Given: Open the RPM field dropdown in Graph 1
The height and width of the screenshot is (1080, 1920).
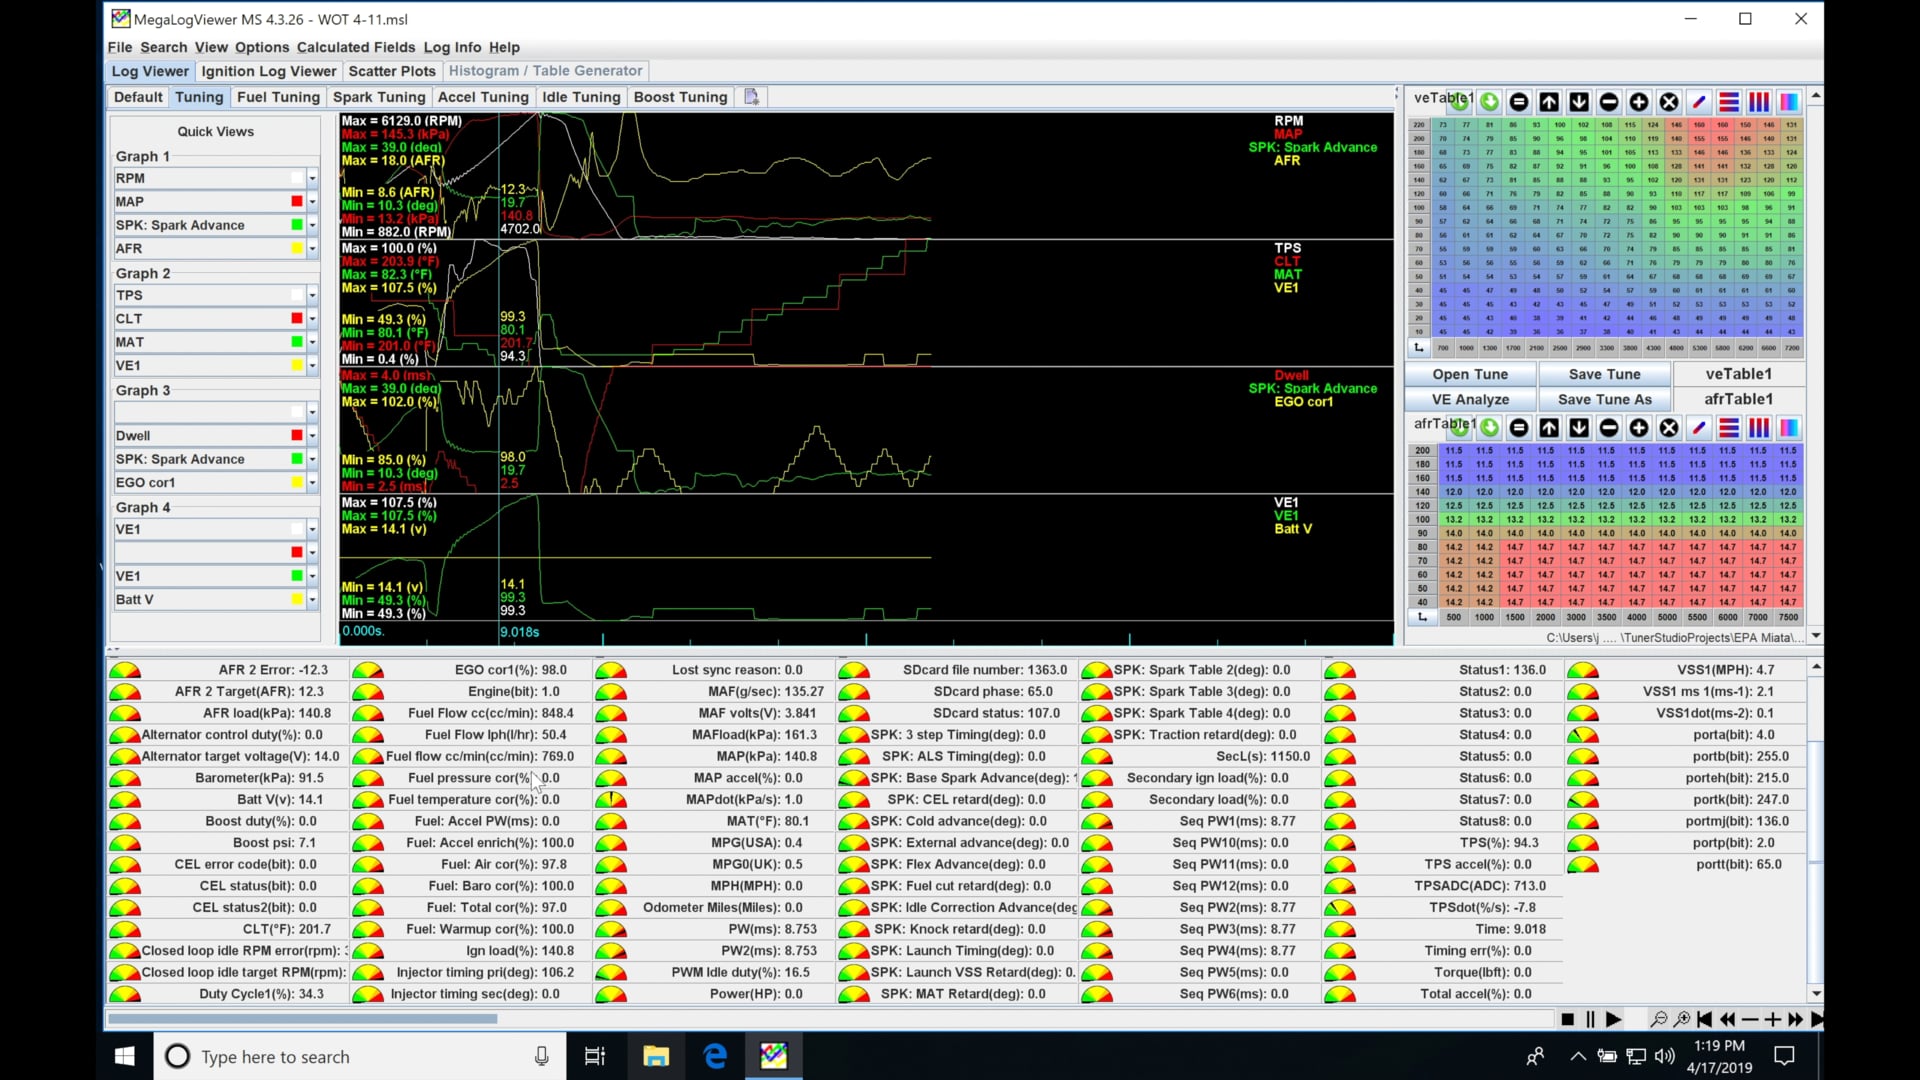Looking at the screenshot, I should [312, 178].
